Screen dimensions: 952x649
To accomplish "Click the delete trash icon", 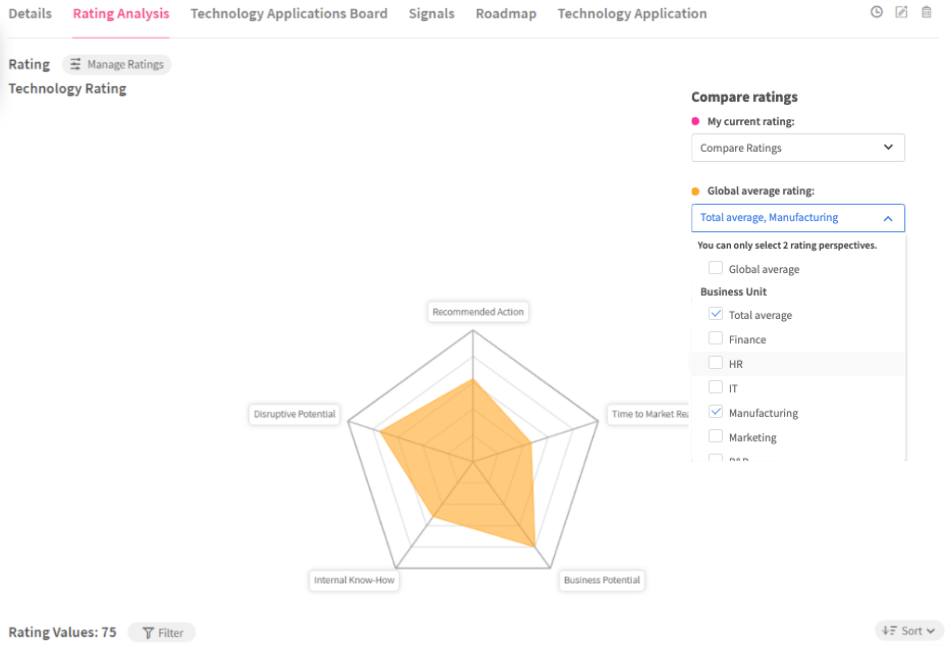I will point(926,12).
